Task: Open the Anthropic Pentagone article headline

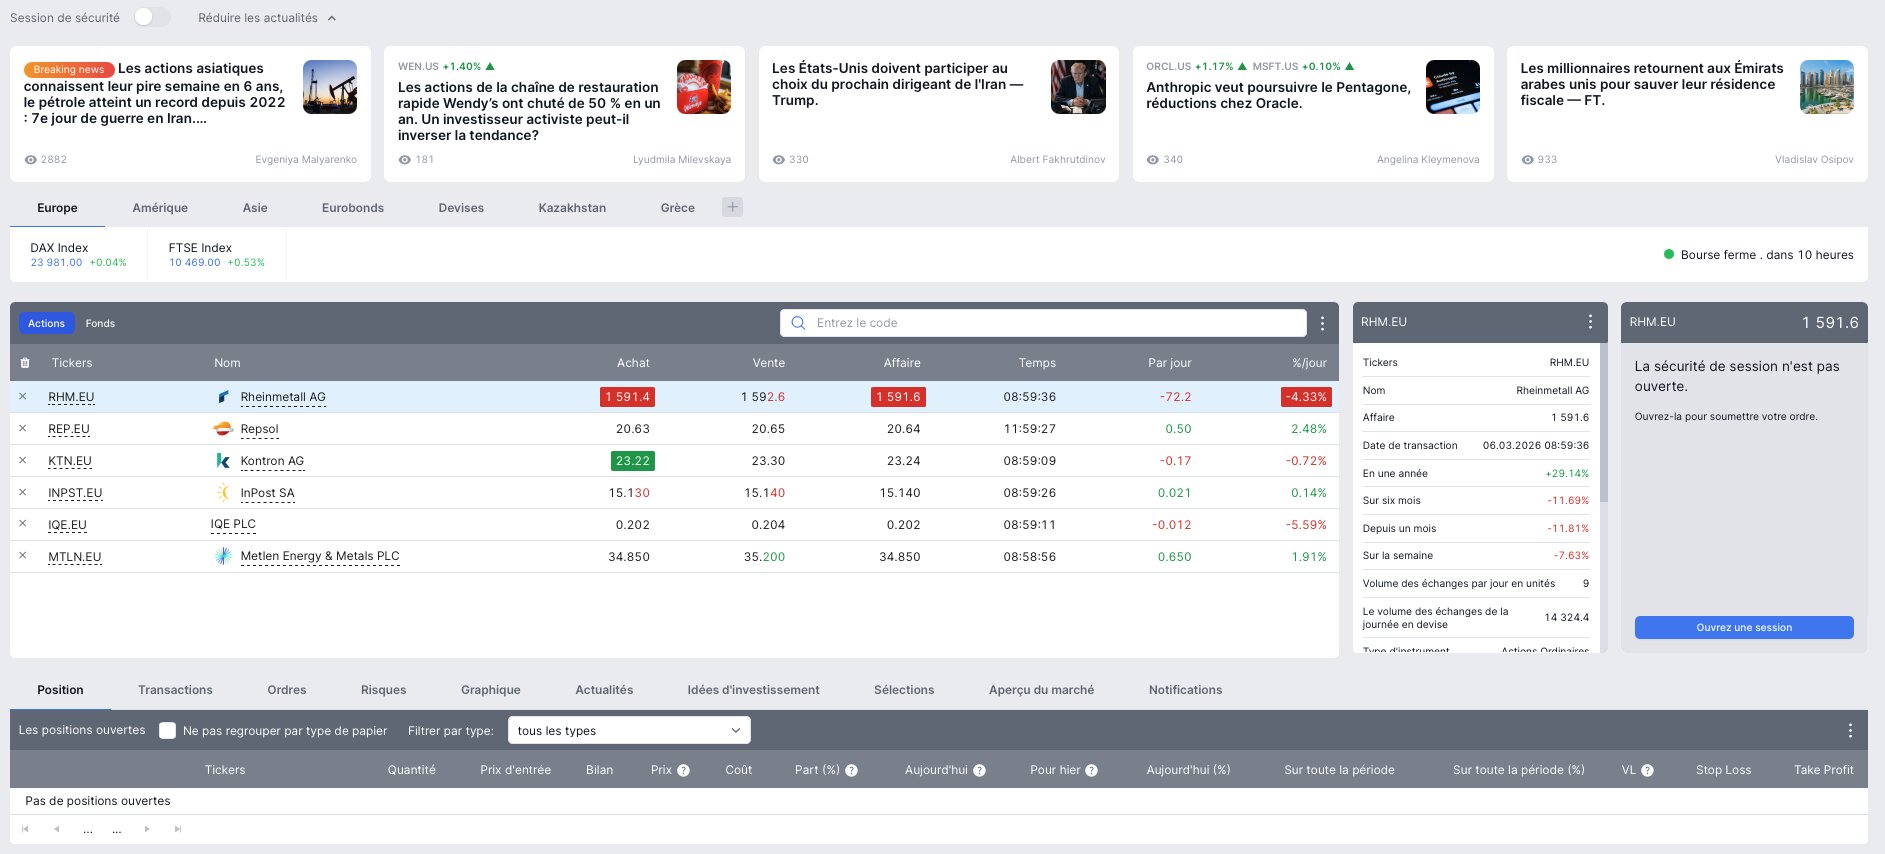Action: [1278, 95]
